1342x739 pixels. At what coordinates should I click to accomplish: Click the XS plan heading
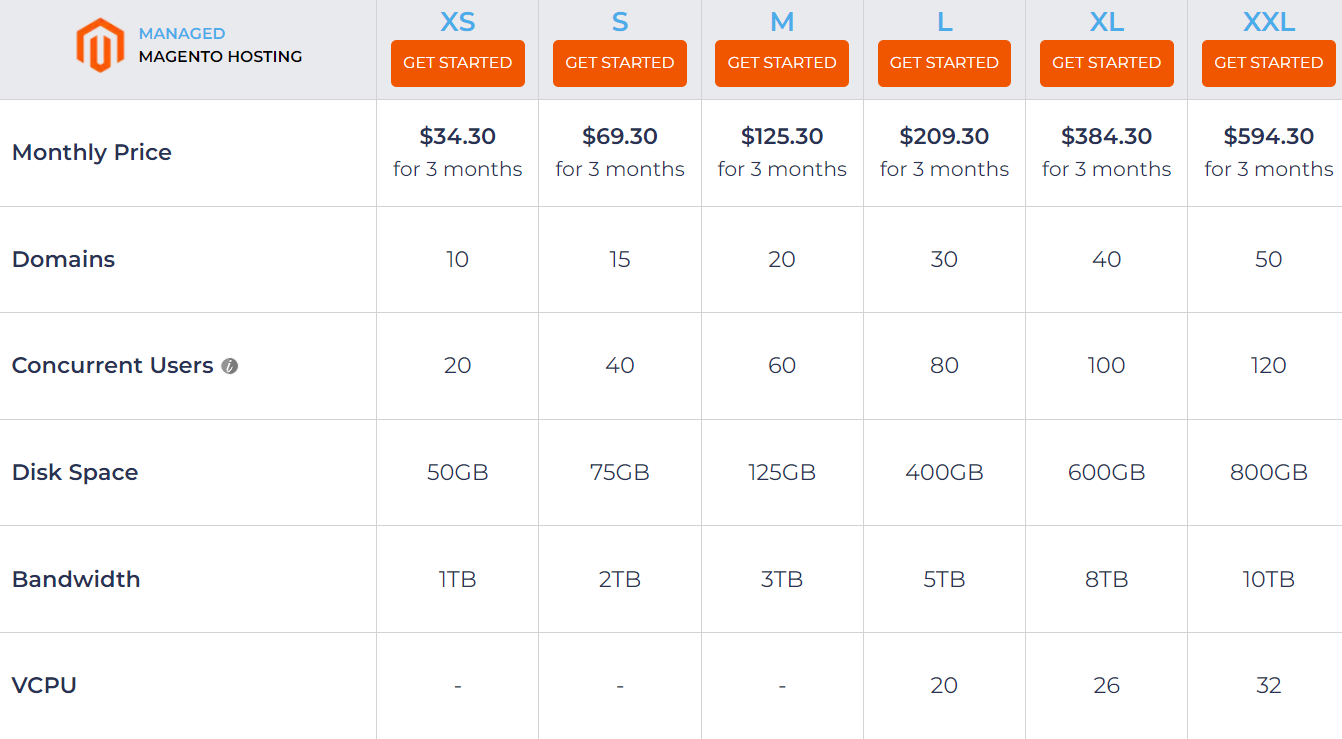tap(457, 21)
